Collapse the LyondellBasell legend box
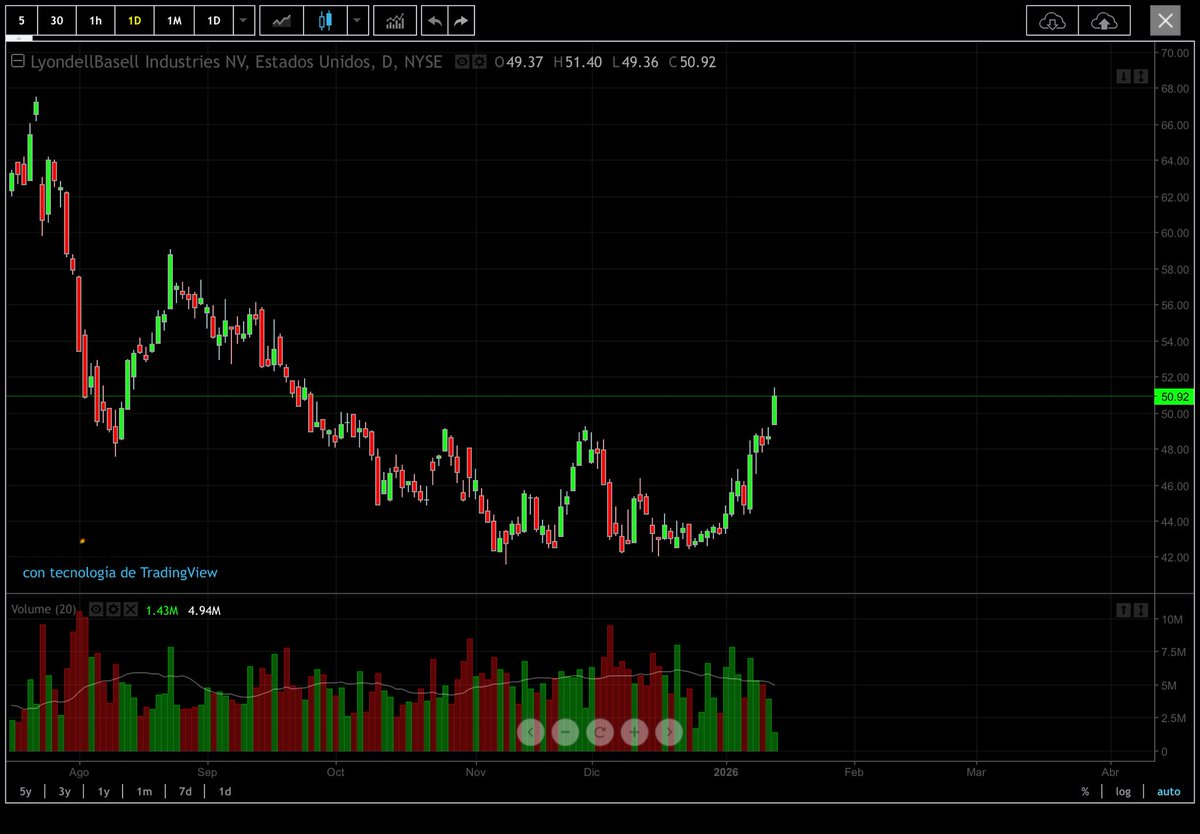The width and height of the screenshot is (1200, 834). click(x=17, y=62)
